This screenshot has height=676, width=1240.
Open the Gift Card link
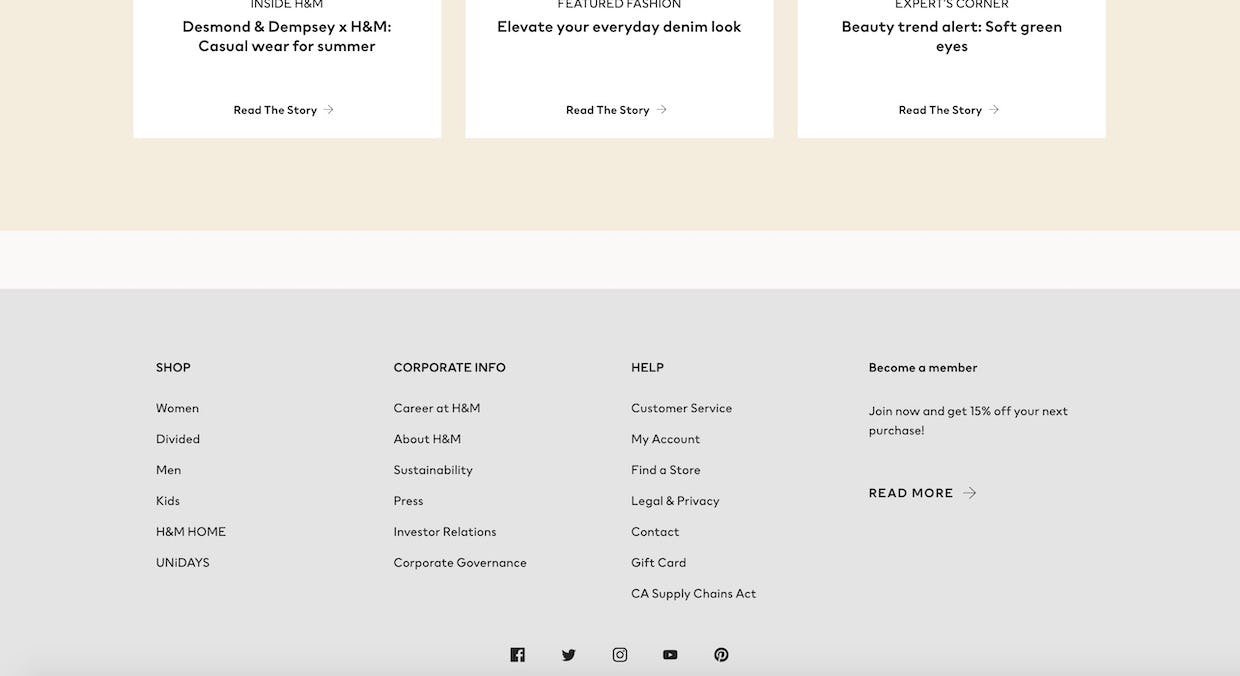tap(658, 563)
